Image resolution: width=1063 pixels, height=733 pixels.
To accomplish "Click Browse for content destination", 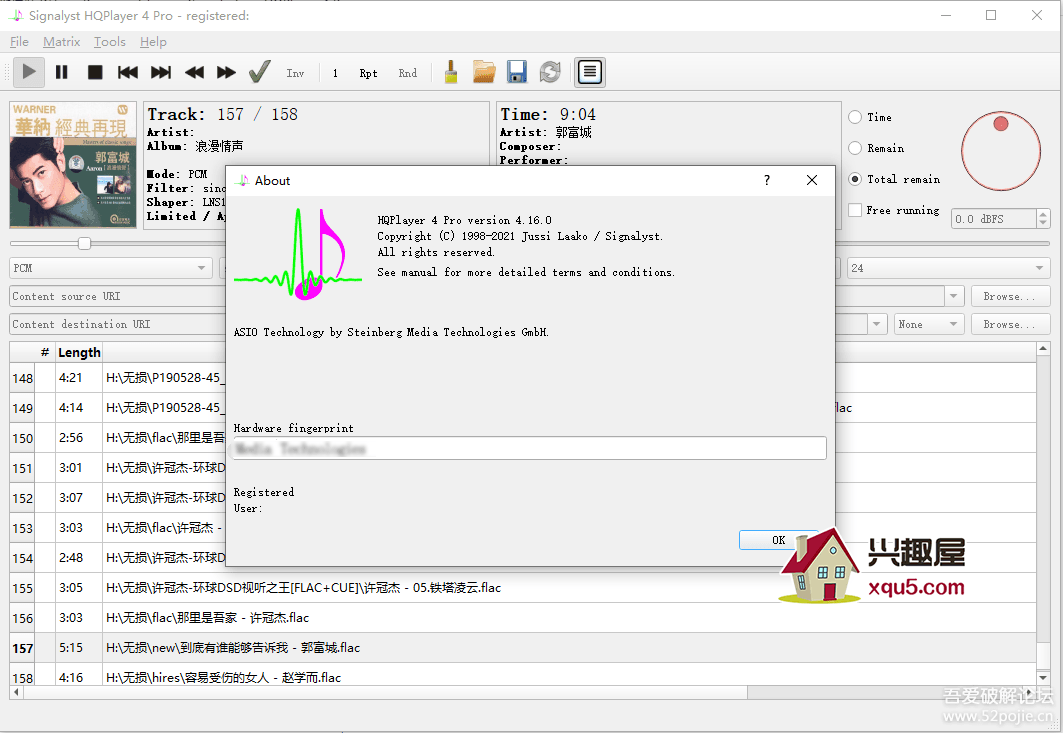I will coord(1010,324).
